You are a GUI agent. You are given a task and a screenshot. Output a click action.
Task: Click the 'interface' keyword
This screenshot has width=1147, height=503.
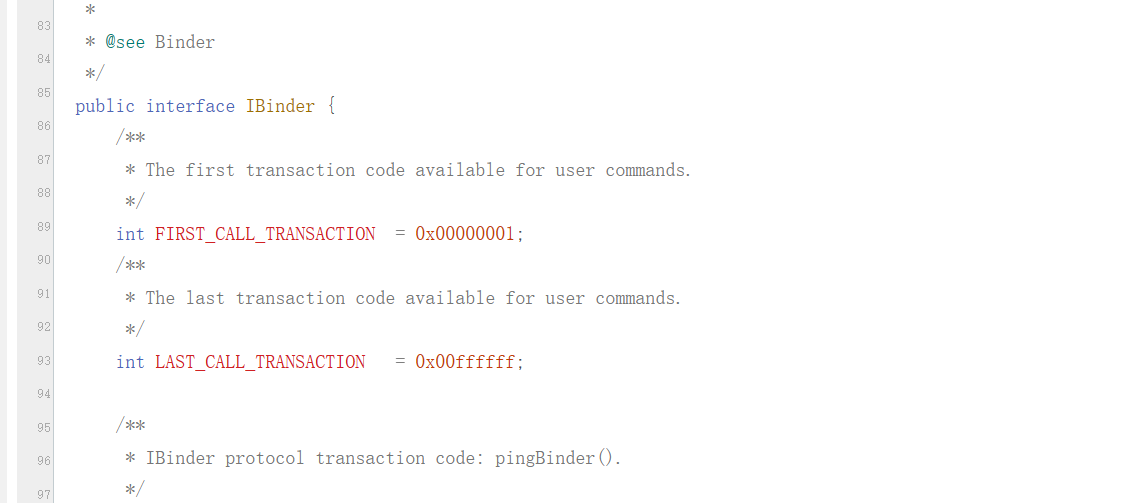[190, 106]
